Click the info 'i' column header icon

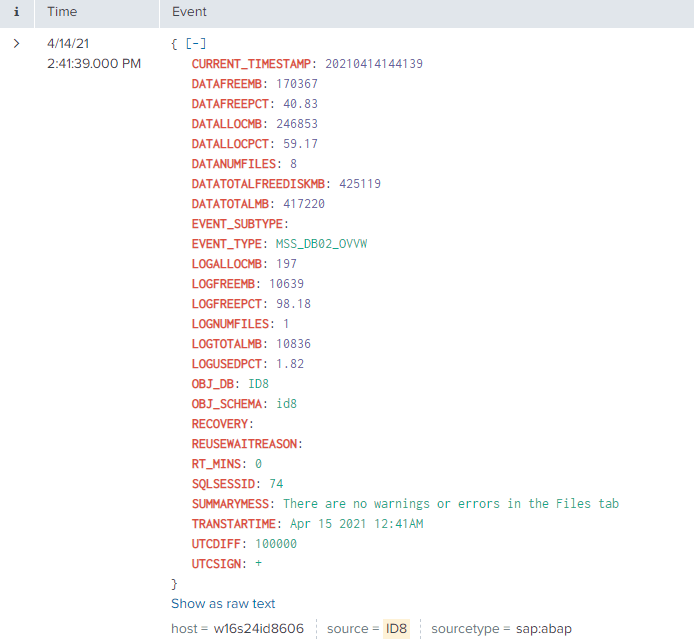tap(16, 13)
